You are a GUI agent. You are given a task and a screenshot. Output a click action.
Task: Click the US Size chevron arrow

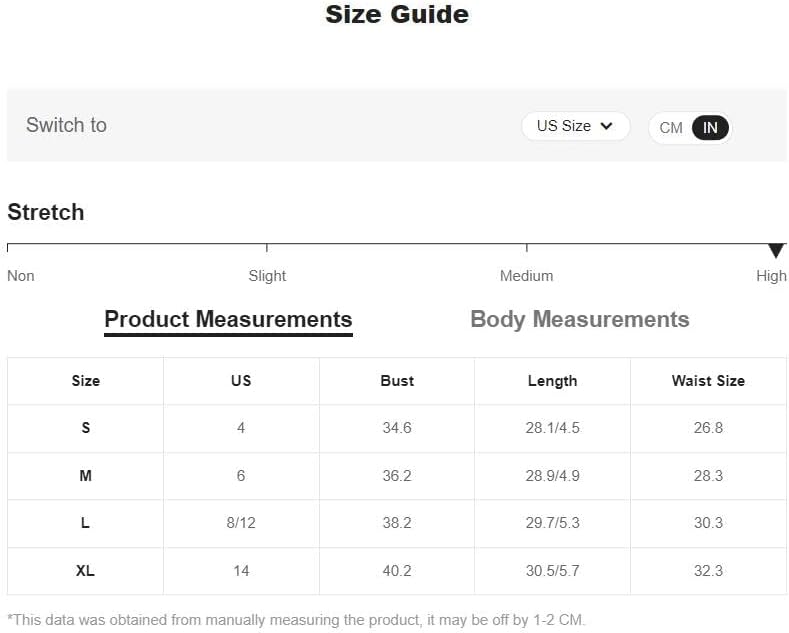[606, 126]
